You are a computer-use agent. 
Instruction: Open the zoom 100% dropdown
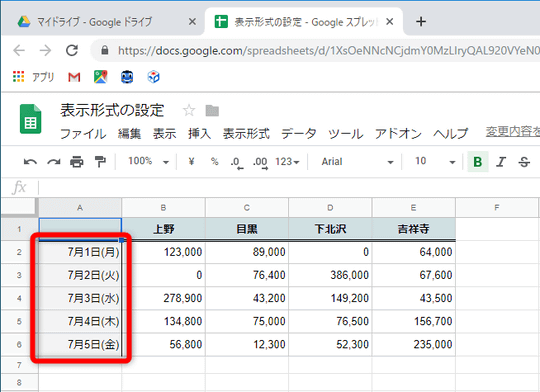(x=149, y=161)
